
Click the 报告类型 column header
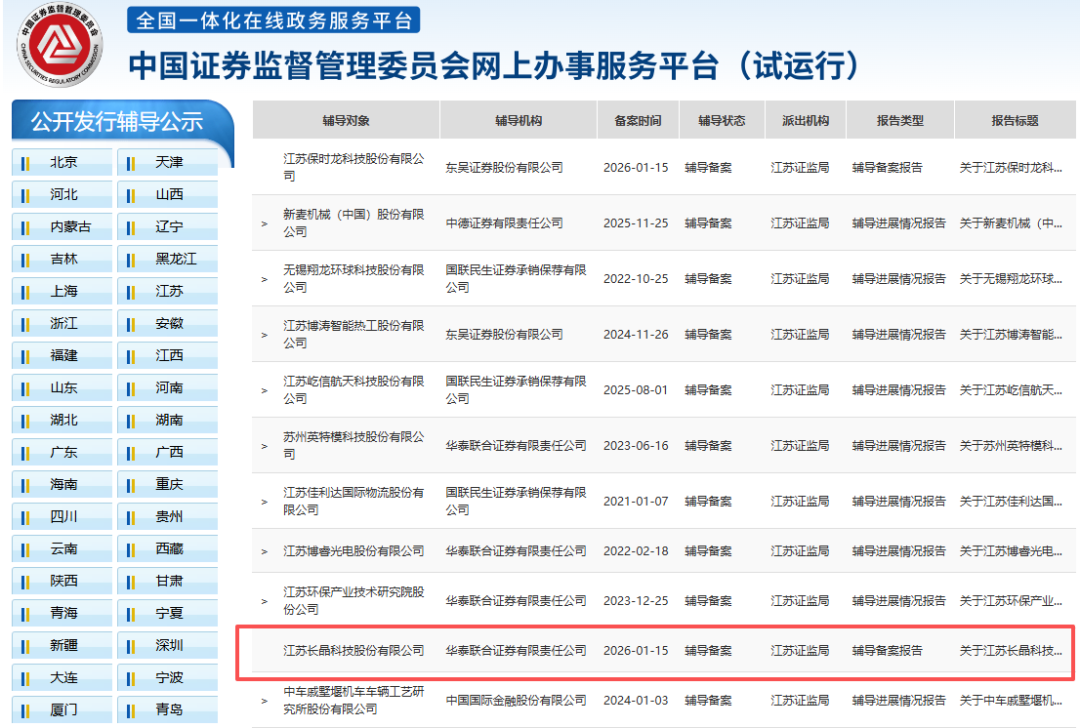(x=900, y=121)
